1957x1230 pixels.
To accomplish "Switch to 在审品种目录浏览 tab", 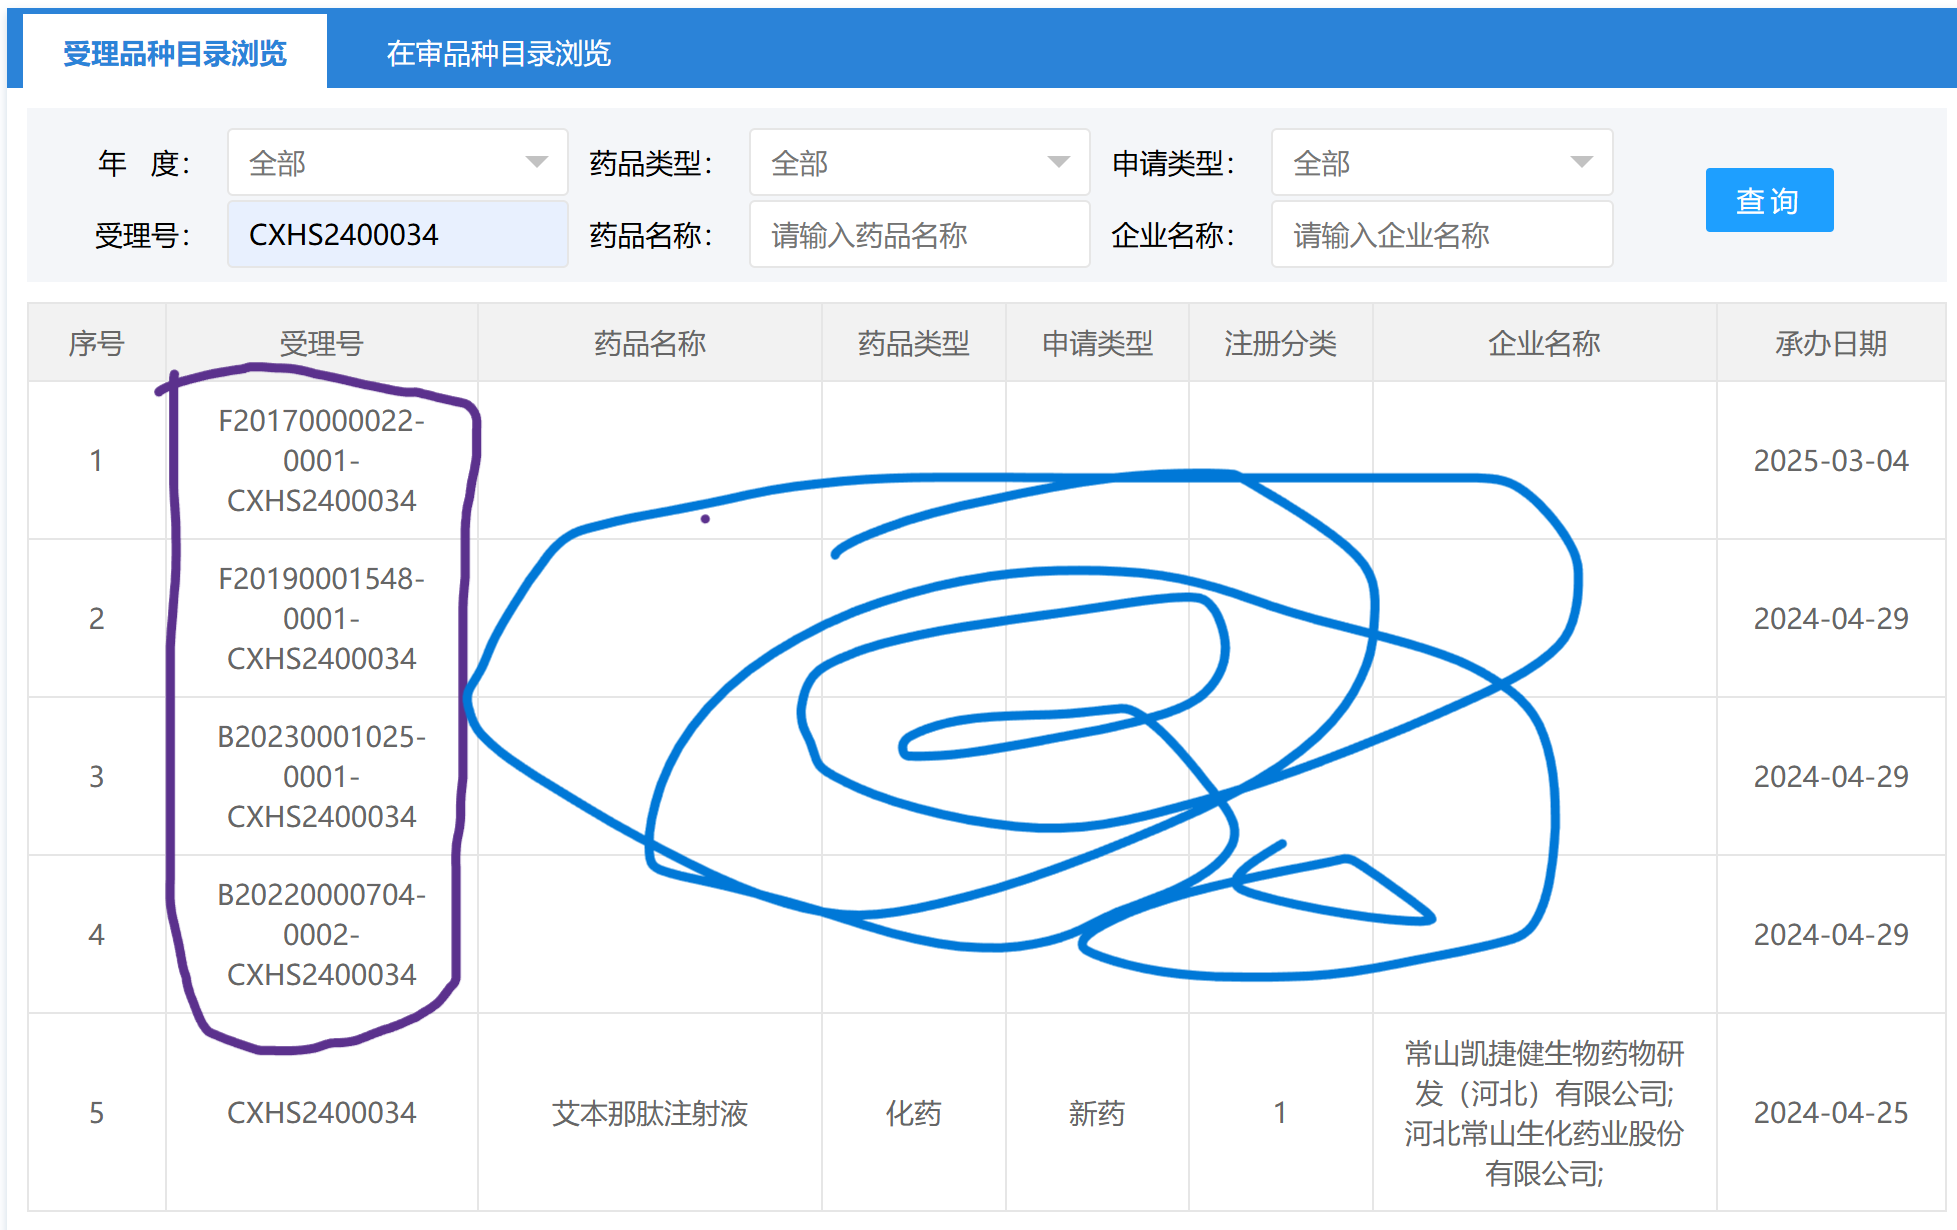I will pos(498,53).
